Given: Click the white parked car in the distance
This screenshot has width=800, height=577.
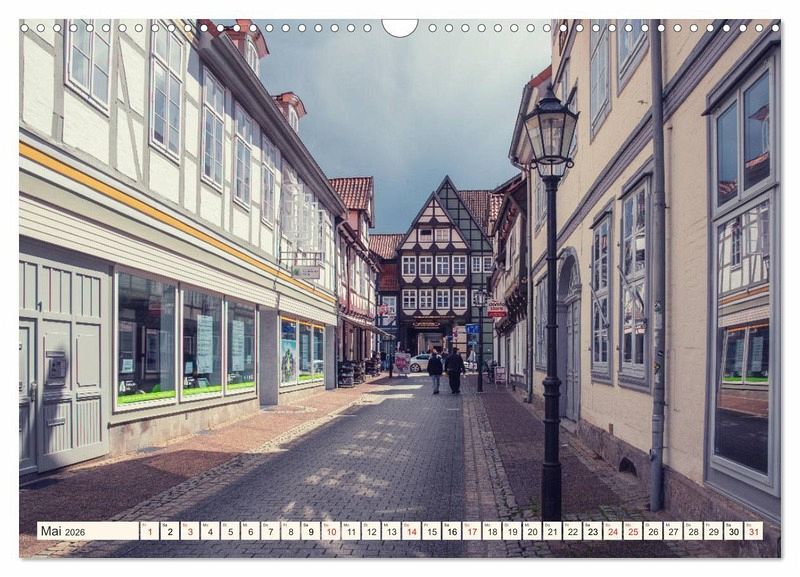Looking at the screenshot, I should 420,362.
